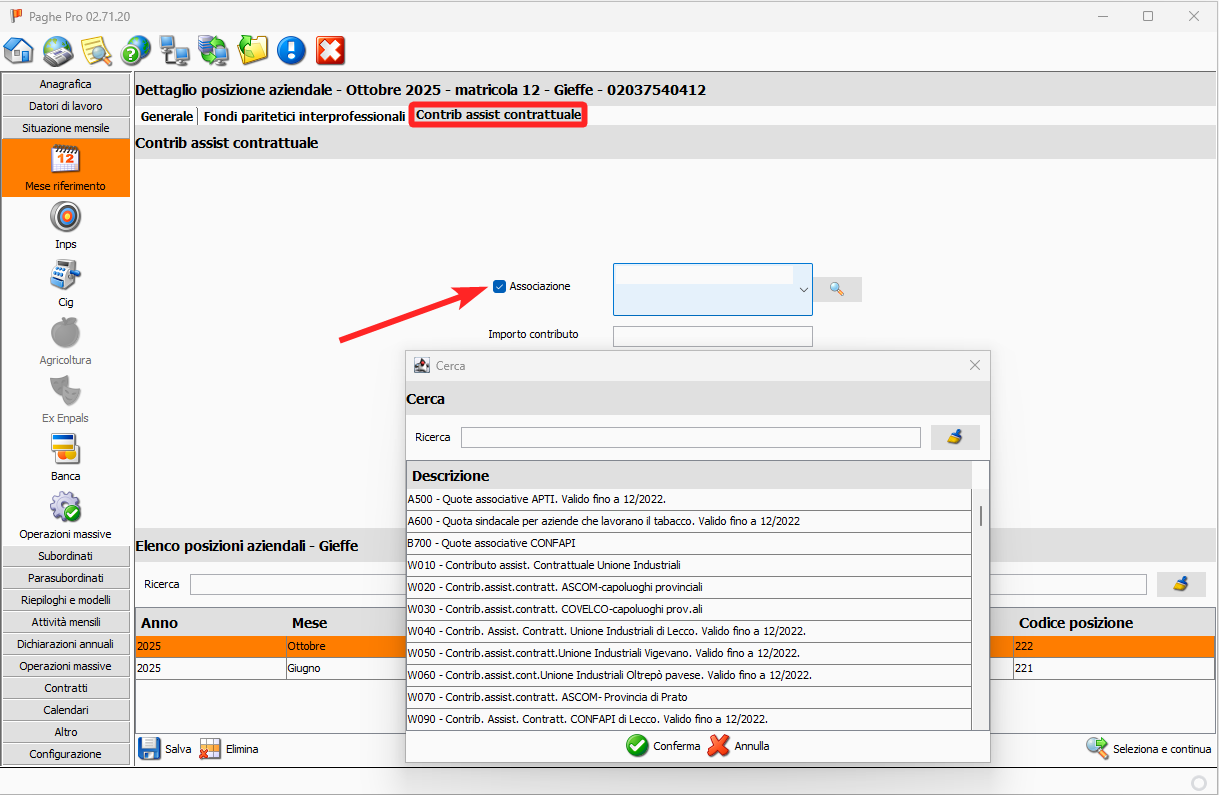Screen dimensions: 1219x795
Task: Click the blue exclamation info icon
Action: tap(291, 50)
